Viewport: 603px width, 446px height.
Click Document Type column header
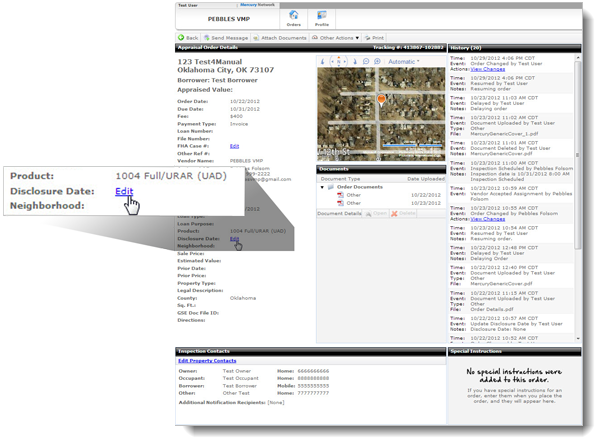(340, 179)
